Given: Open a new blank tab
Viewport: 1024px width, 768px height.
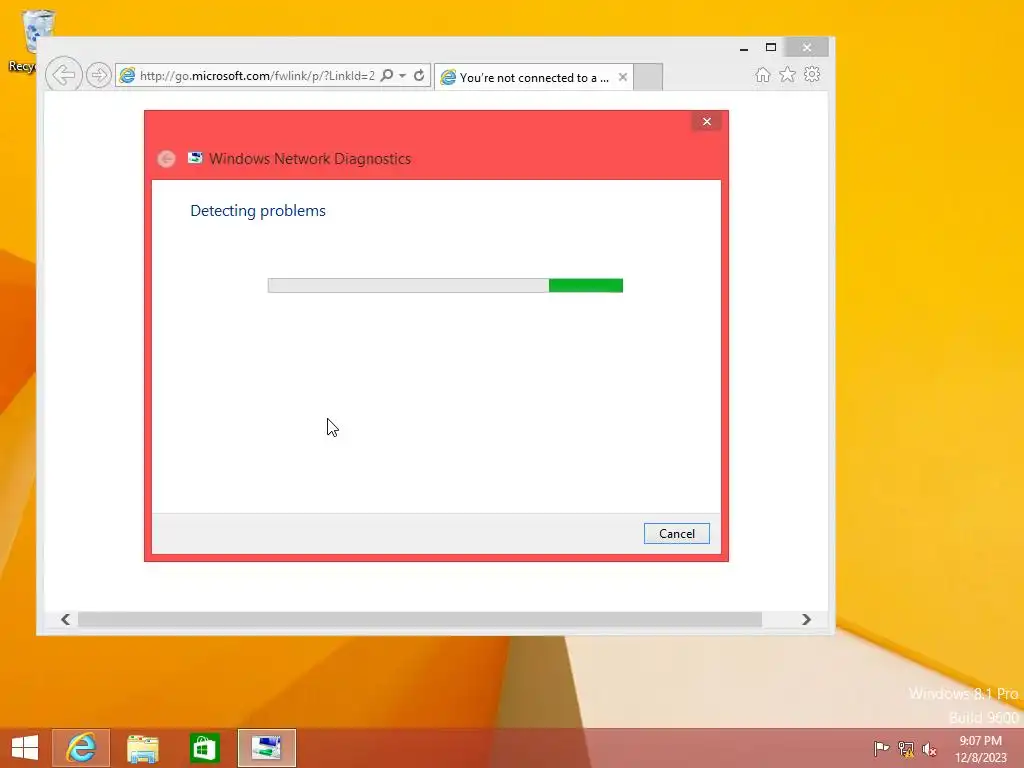Looking at the screenshot, I should tap(648, 77).
